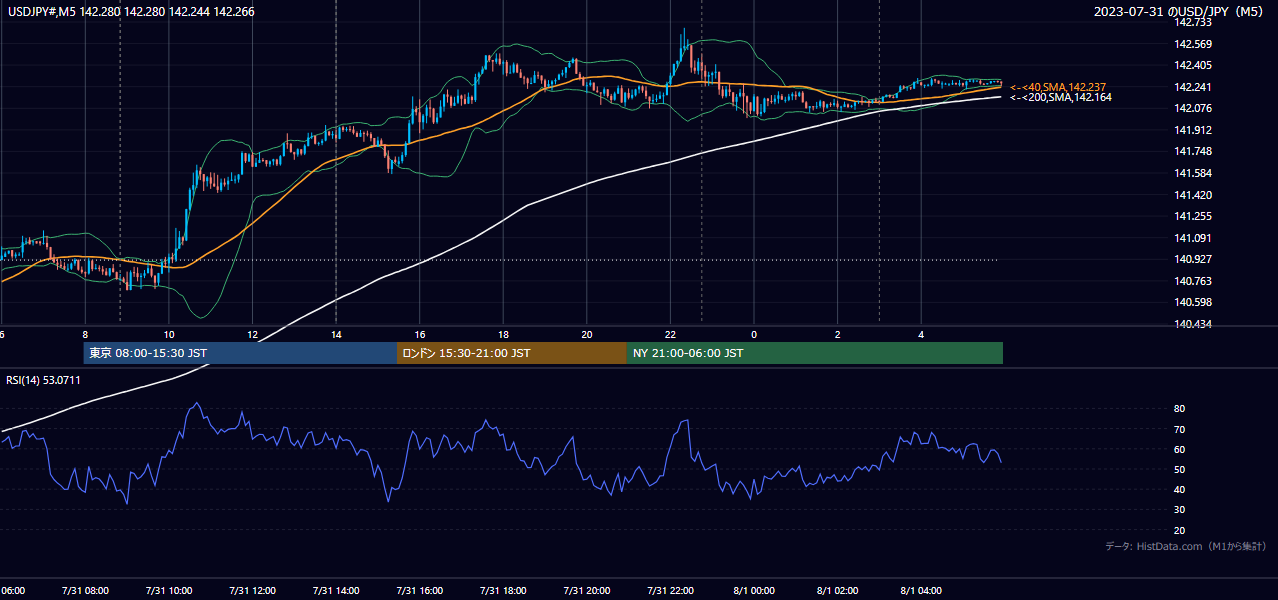Click the '7/31 14:00' bottom time label
The width and height of the screenshot is (1278, 600).
(335, 591)
